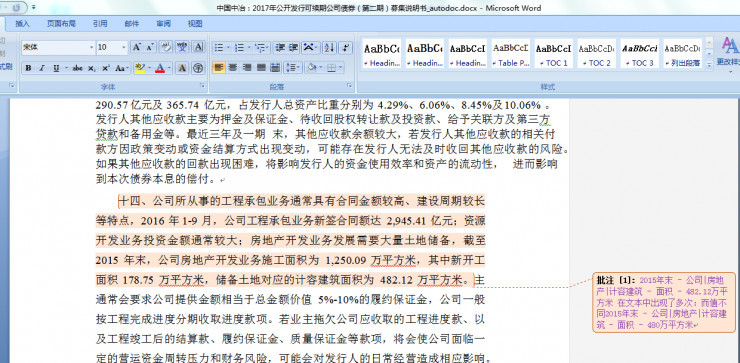Toggle bold formatting button
The height and width of the screenshot is (363, 740).
28,68
